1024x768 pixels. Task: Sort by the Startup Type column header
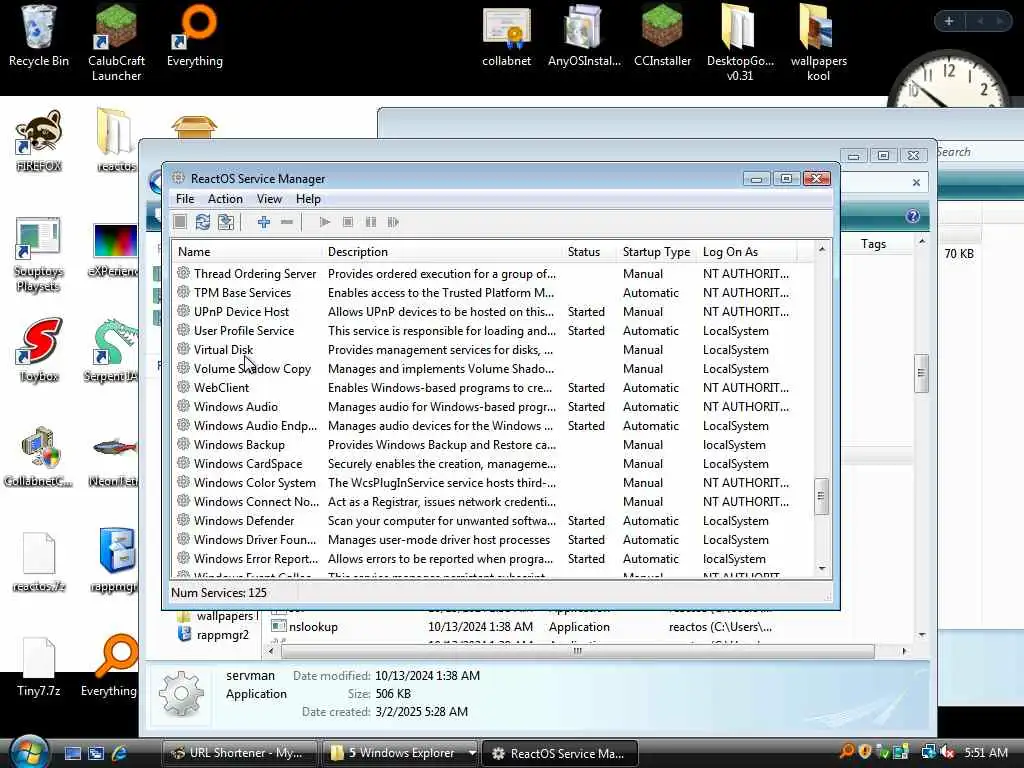(x=656, y=251)
